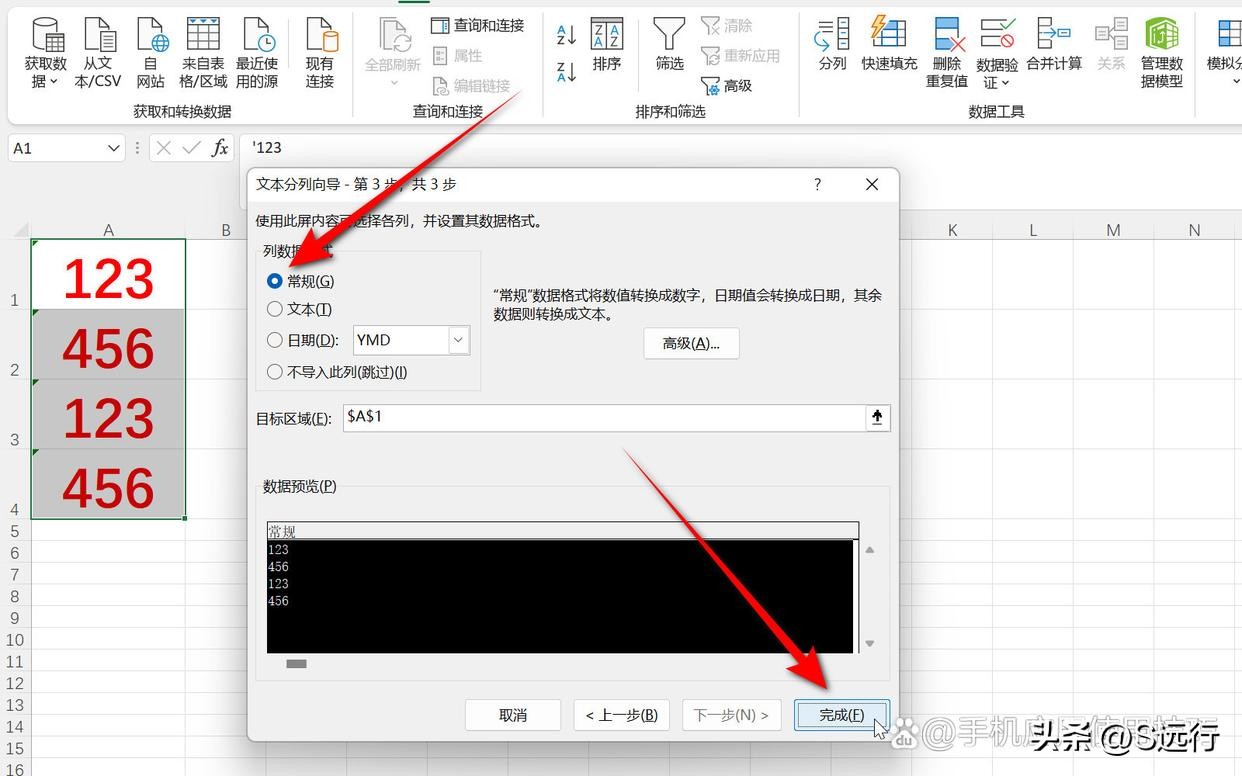The width and height of the screenshot is (1242, 776).
Task: Select column N header
Action: click(1194, 230)
